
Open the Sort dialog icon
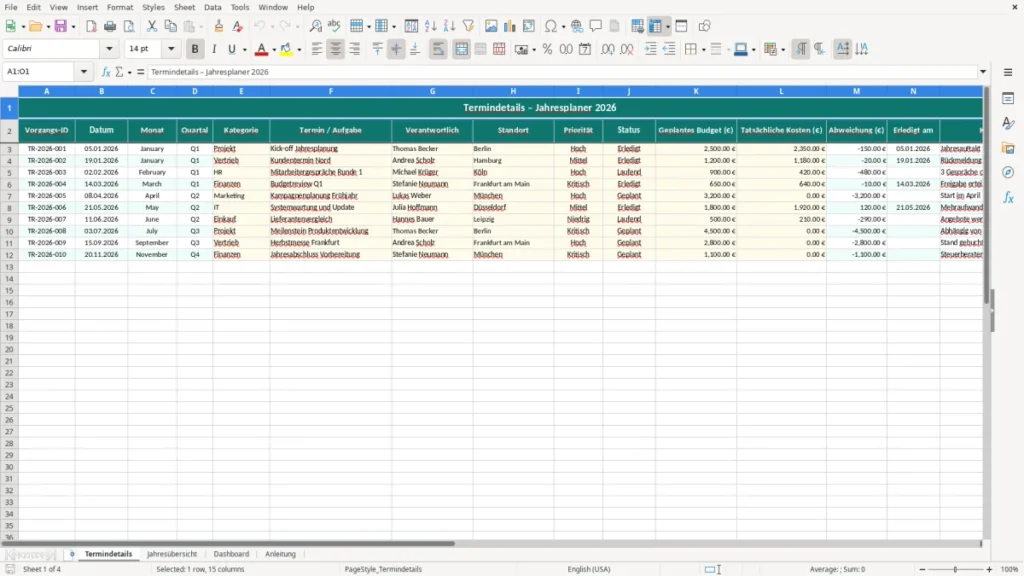pyautogui.click(x=411, y=26)
